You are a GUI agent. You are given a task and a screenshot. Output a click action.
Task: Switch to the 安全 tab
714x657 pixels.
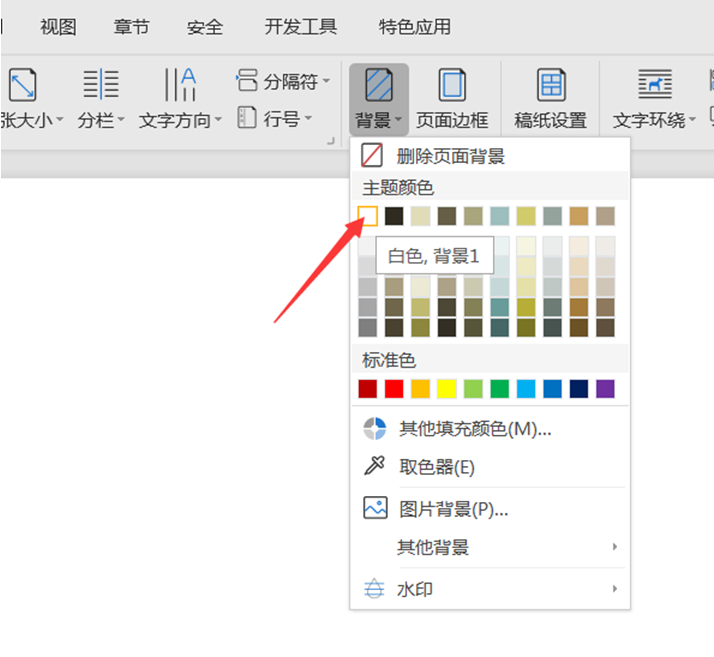(x=205, y=27)
